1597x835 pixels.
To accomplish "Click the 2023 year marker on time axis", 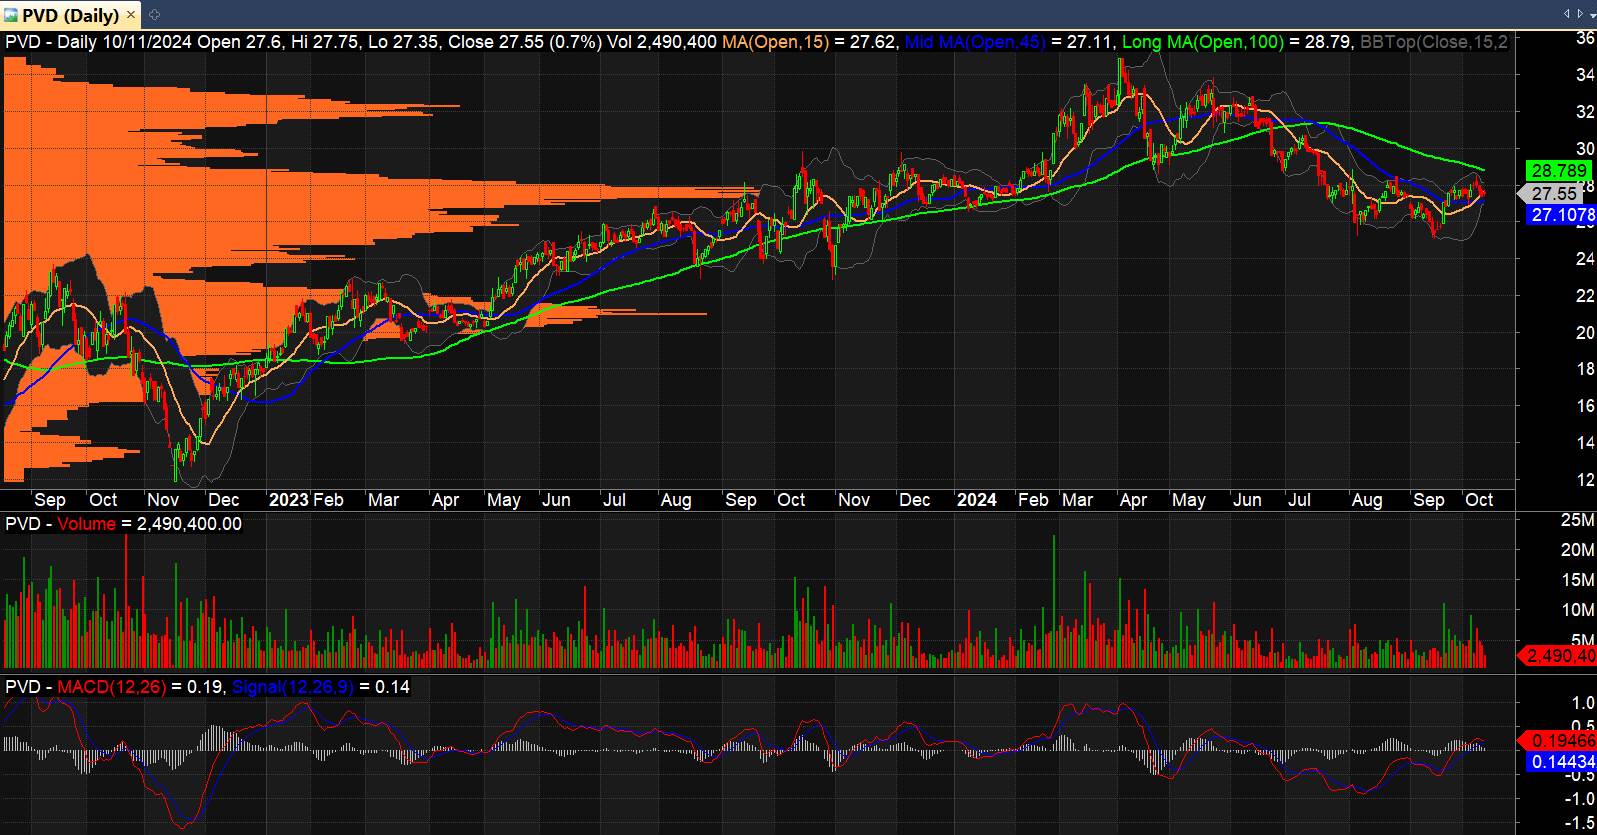I will (288, 500).
